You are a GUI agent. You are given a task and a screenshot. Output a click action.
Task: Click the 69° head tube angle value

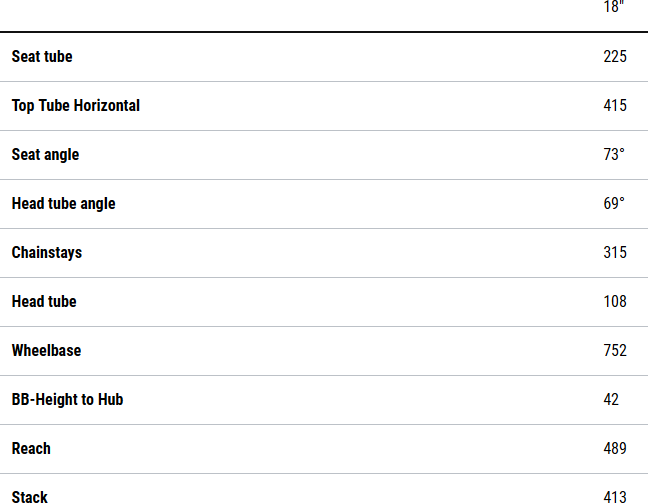[x=614, y=204]
